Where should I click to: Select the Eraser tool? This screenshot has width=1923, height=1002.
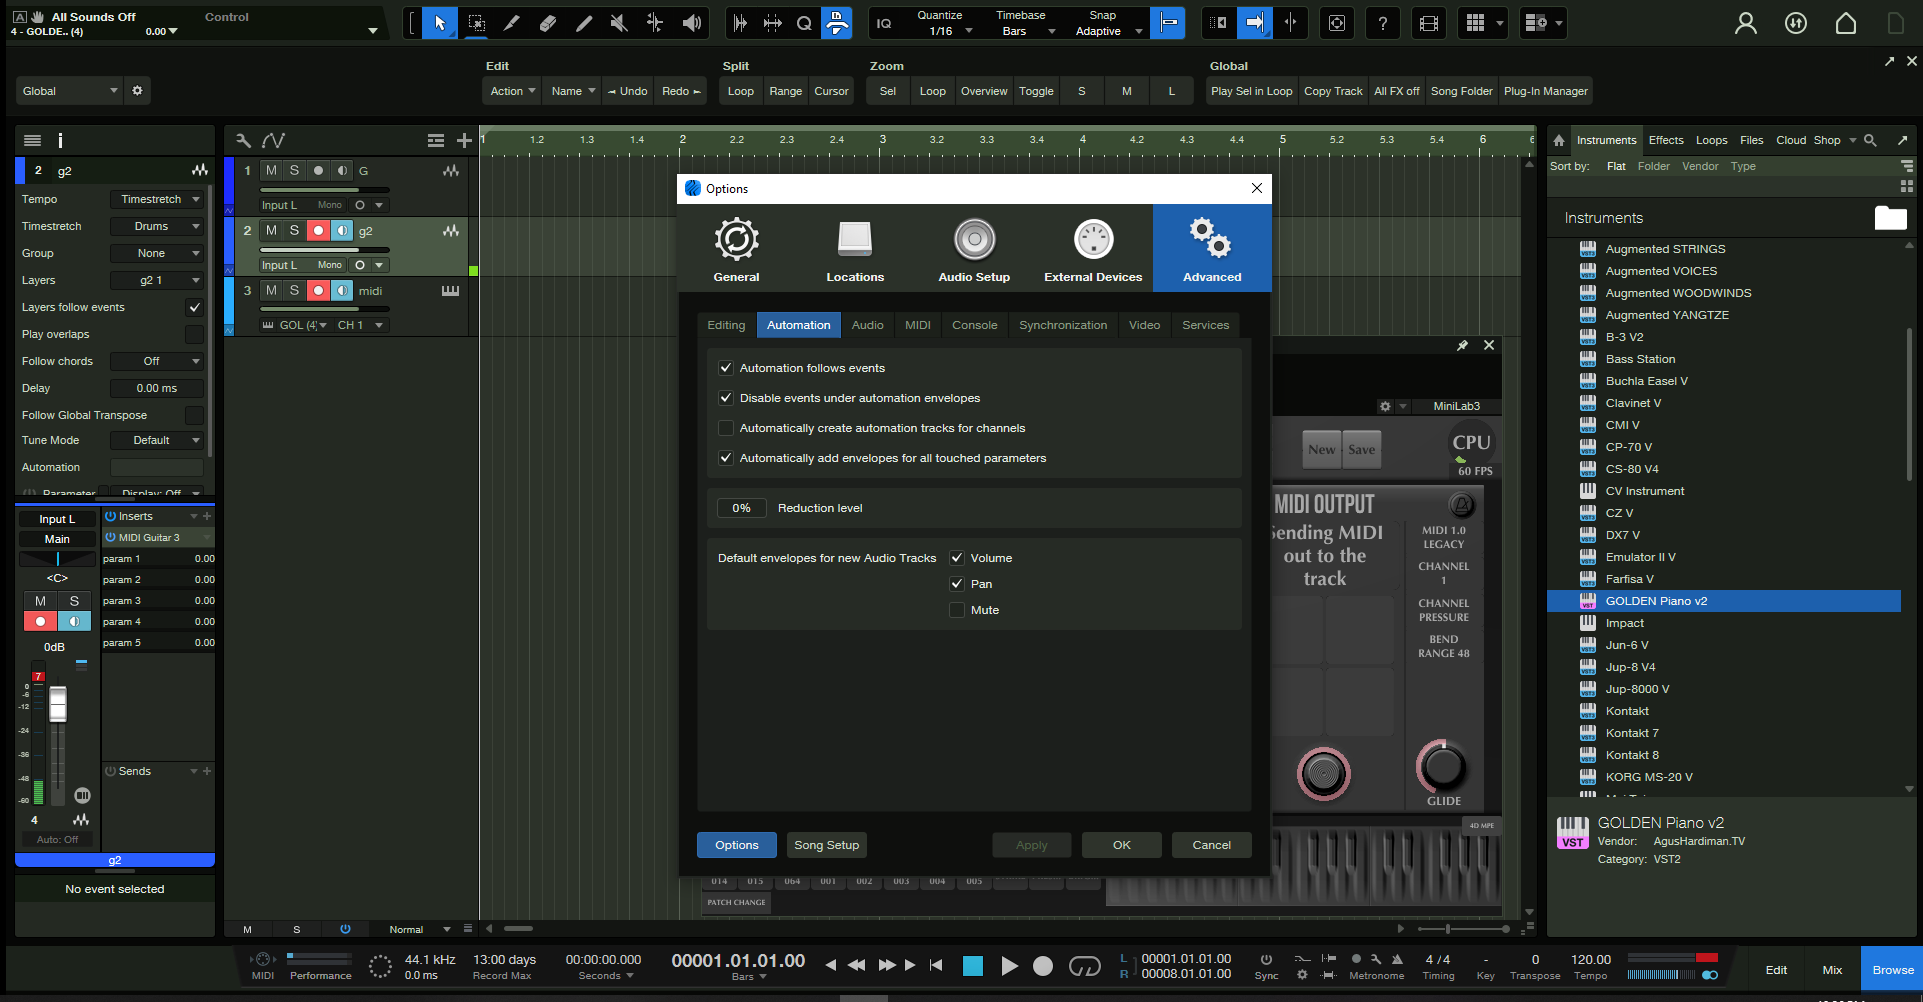coord(547,23)
